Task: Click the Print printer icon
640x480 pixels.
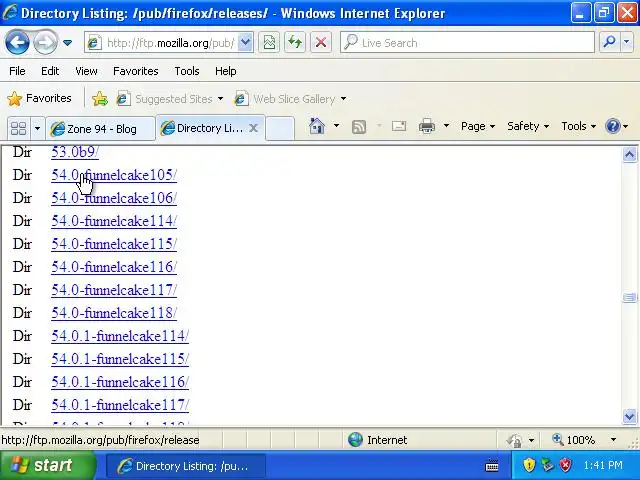Action: (x=427, y=126)
